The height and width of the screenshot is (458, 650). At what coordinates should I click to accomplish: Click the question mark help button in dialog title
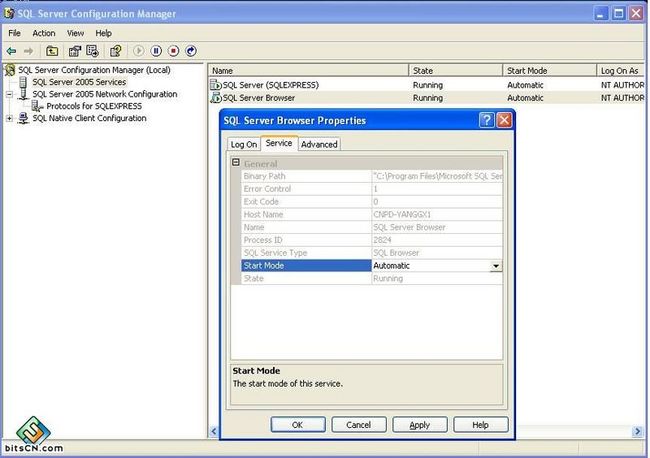tap(487, 121)
